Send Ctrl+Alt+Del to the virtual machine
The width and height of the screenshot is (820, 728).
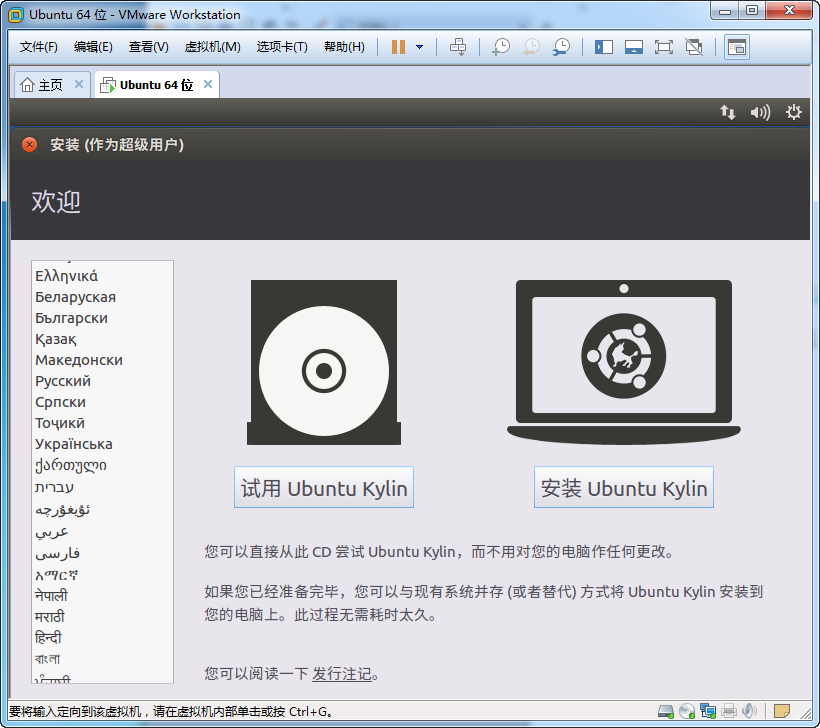coord(458,47)
